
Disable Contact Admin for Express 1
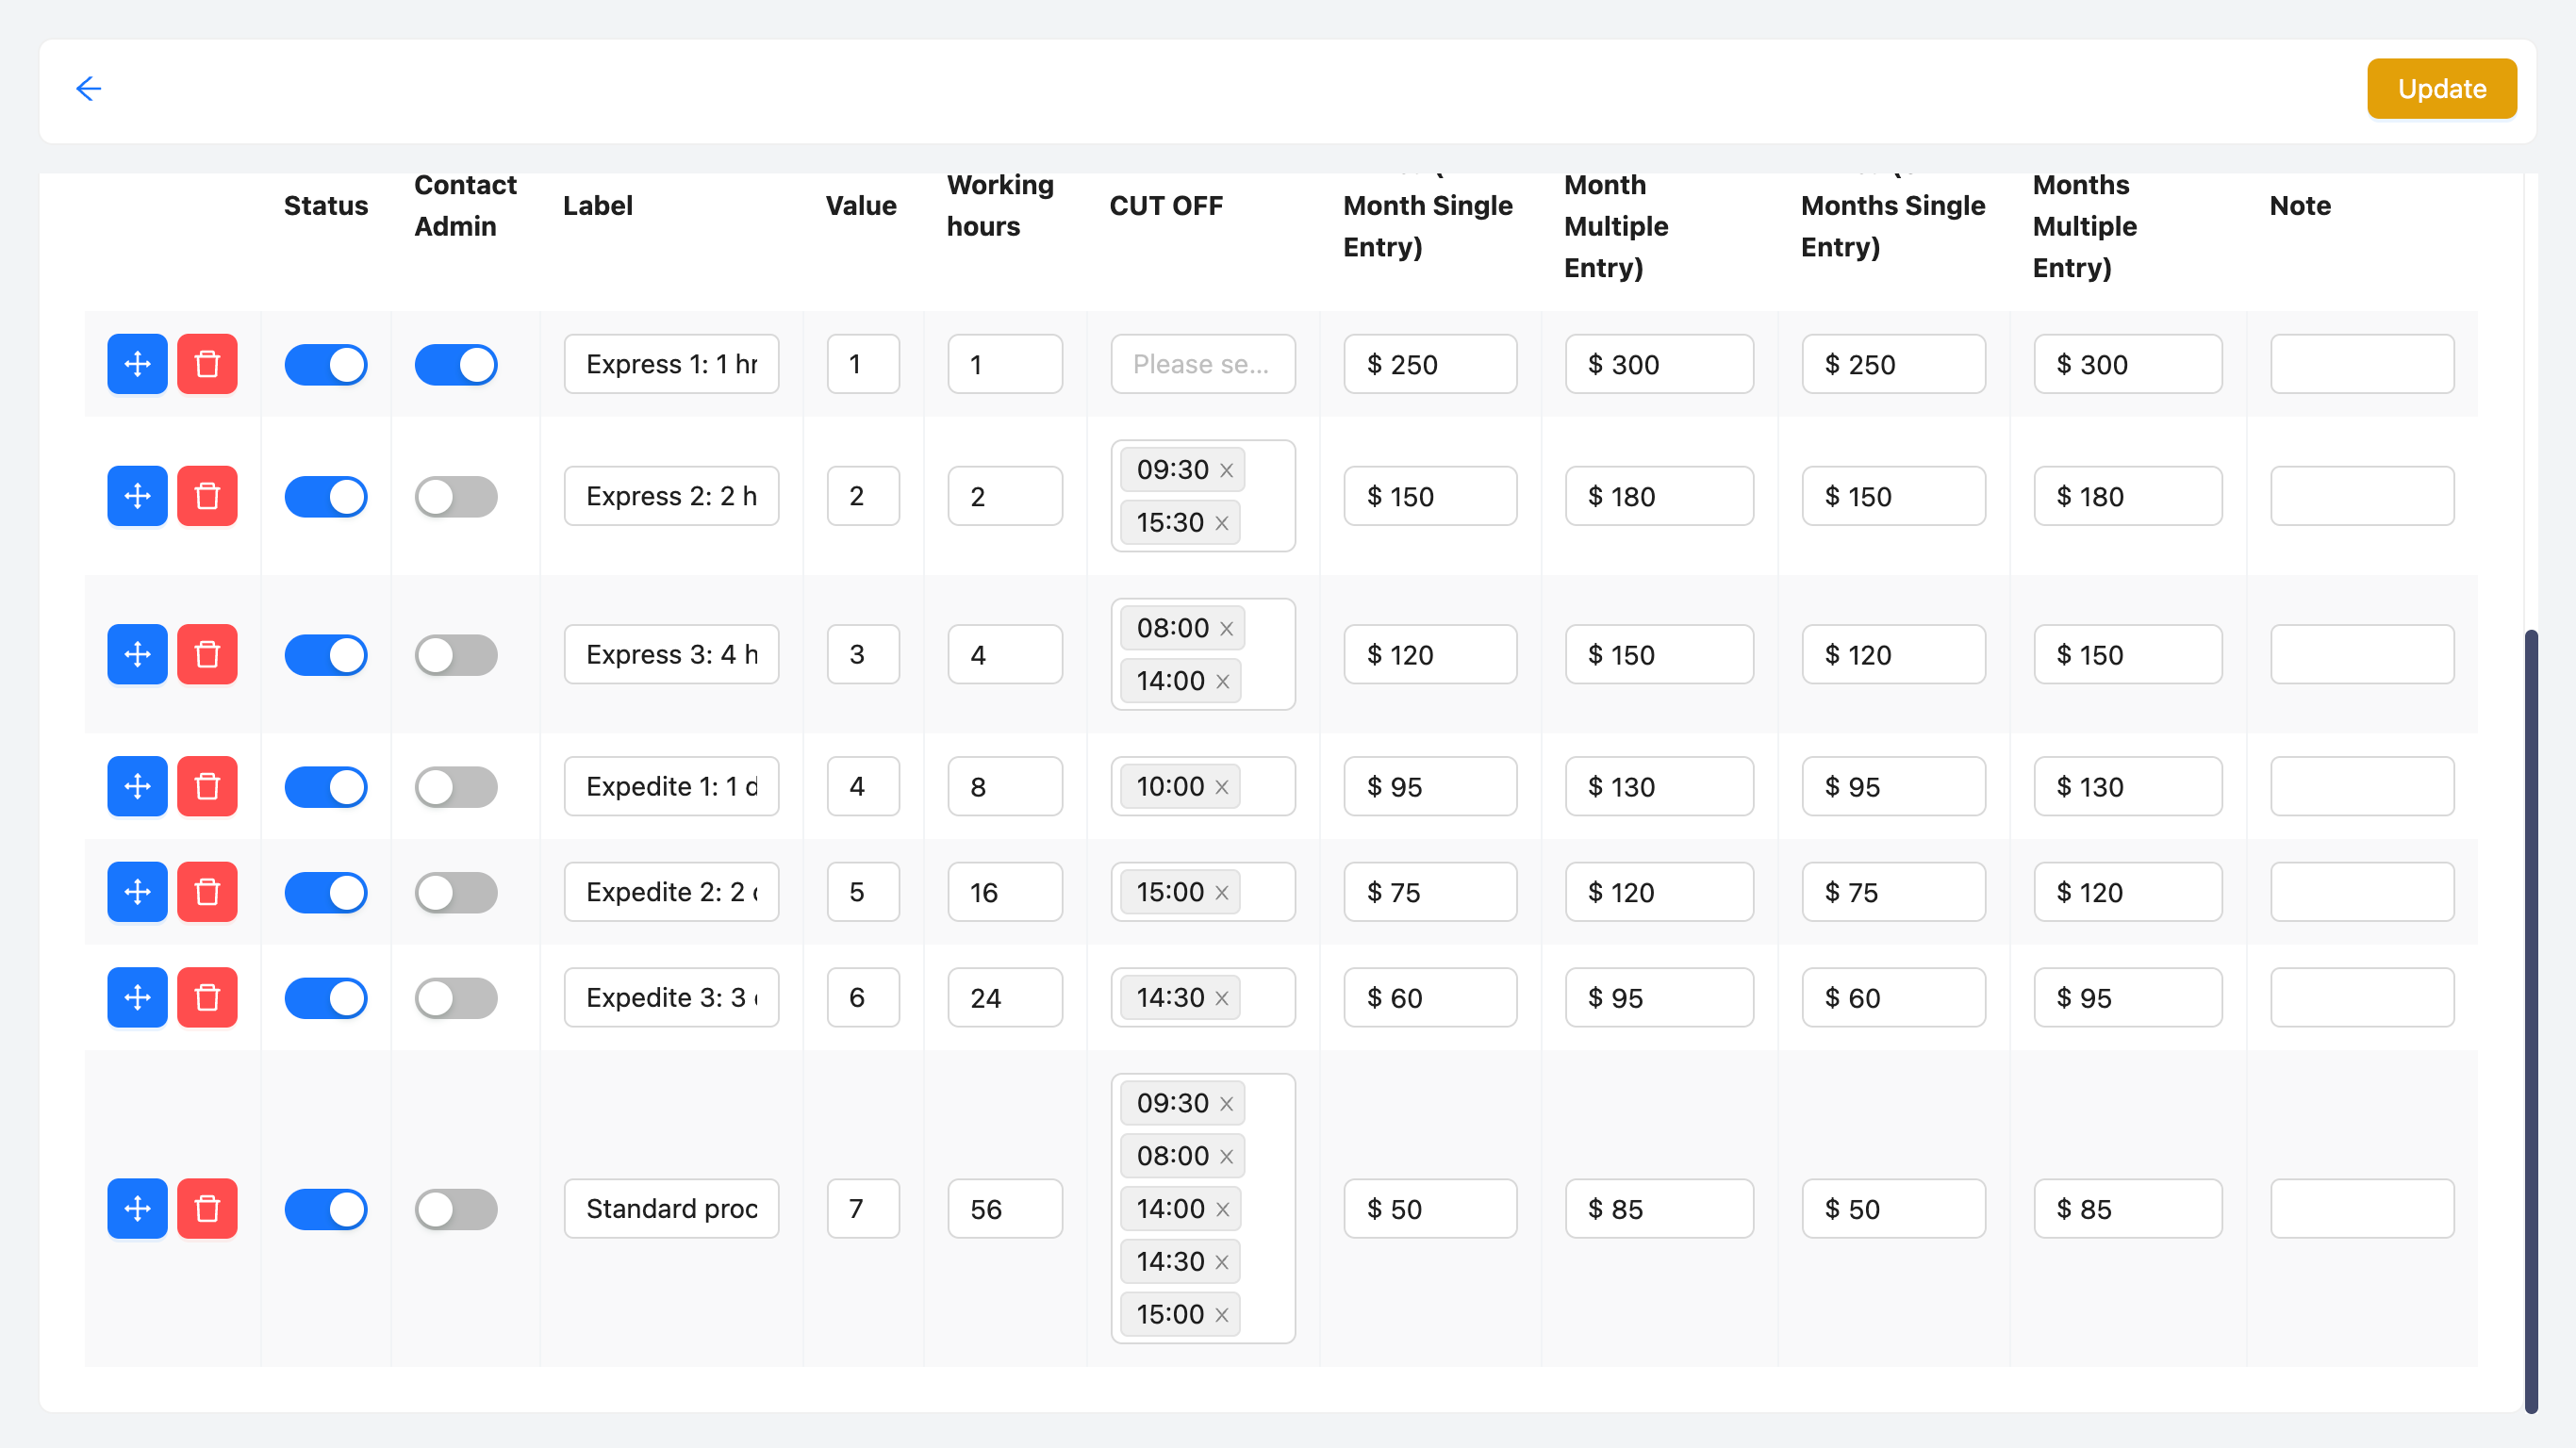456,365
